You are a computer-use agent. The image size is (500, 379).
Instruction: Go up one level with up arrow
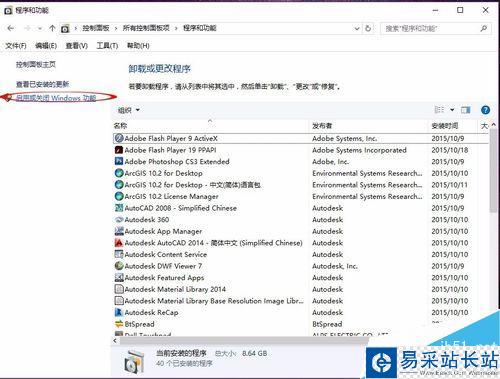tap(52, 28)
